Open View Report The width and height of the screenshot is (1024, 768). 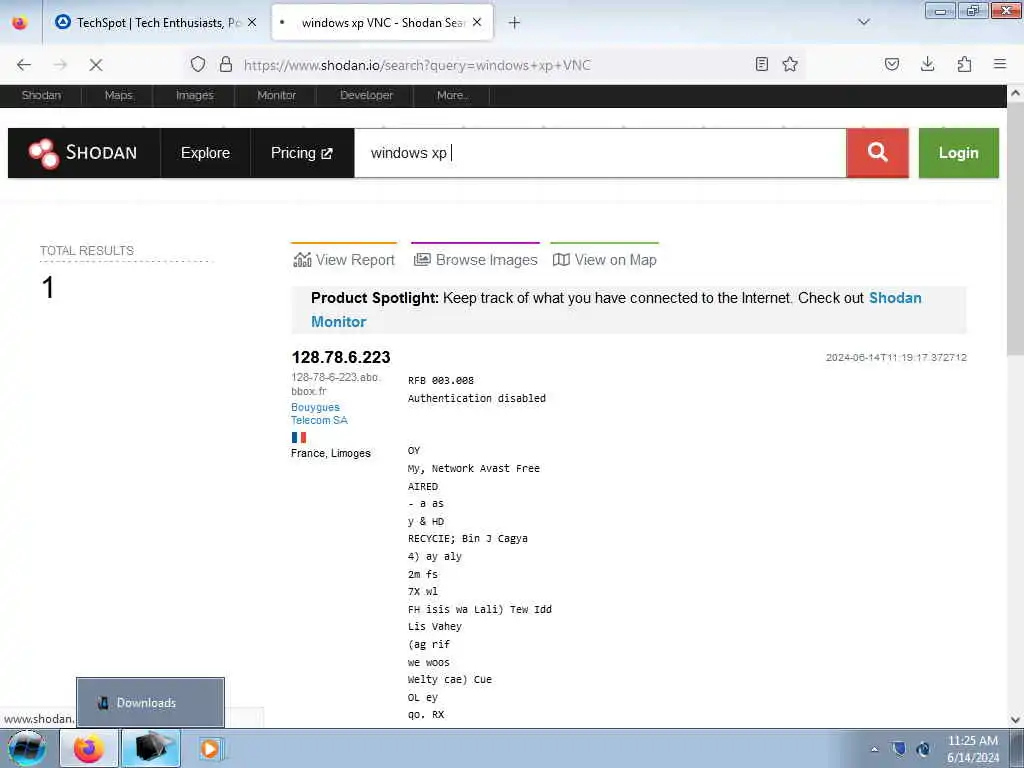click(x=344, y=259)
